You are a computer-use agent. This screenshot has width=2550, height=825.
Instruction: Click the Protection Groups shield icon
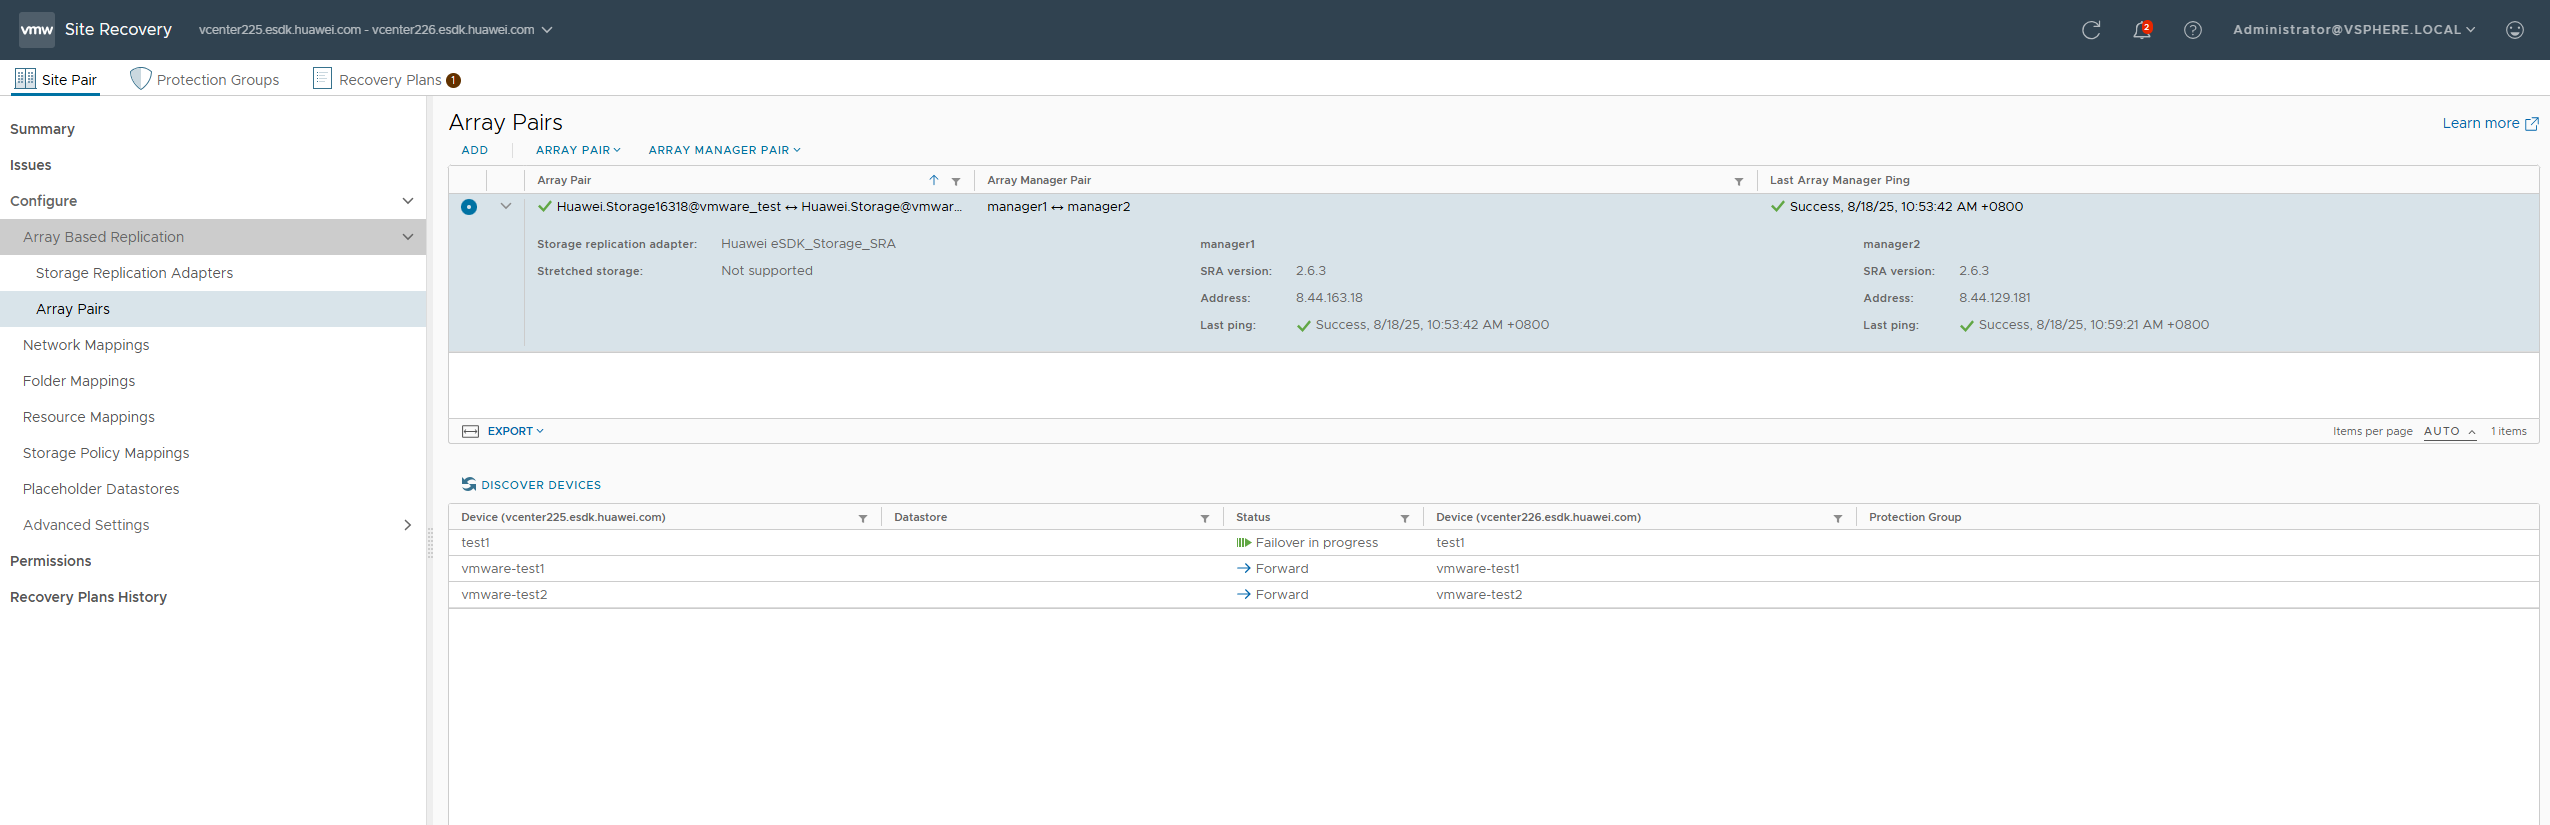click(141, 79)
